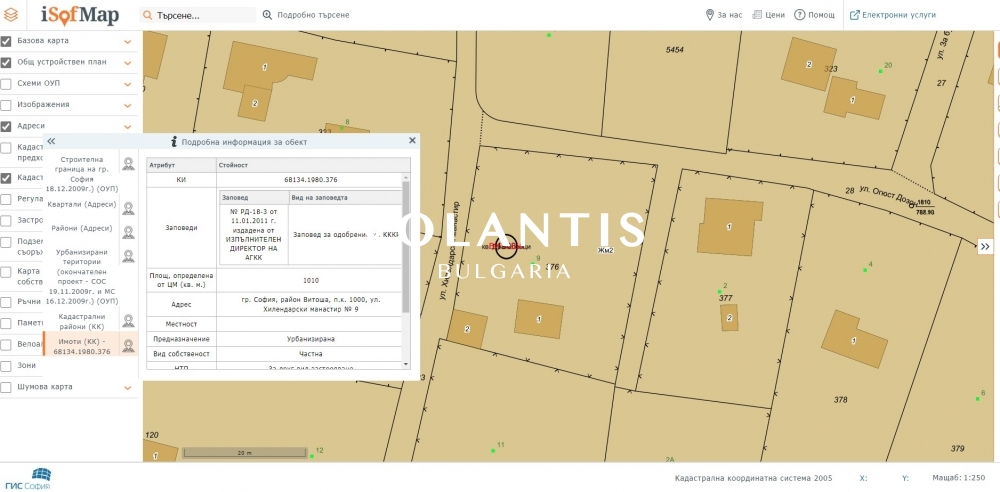Viewport: 1000px width, 492px height.
Task: Click the Вид на заповедта header
Action: (344, 198)
